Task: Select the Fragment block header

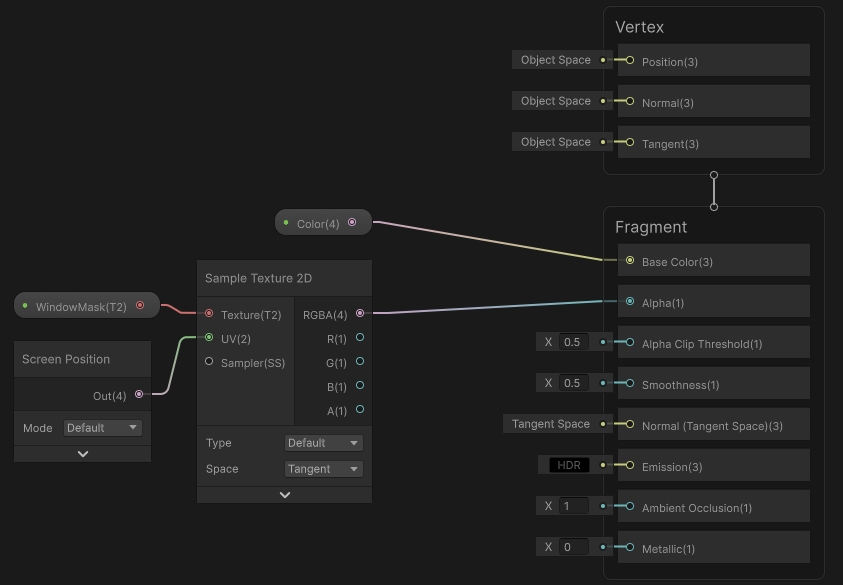Action: 651,227
